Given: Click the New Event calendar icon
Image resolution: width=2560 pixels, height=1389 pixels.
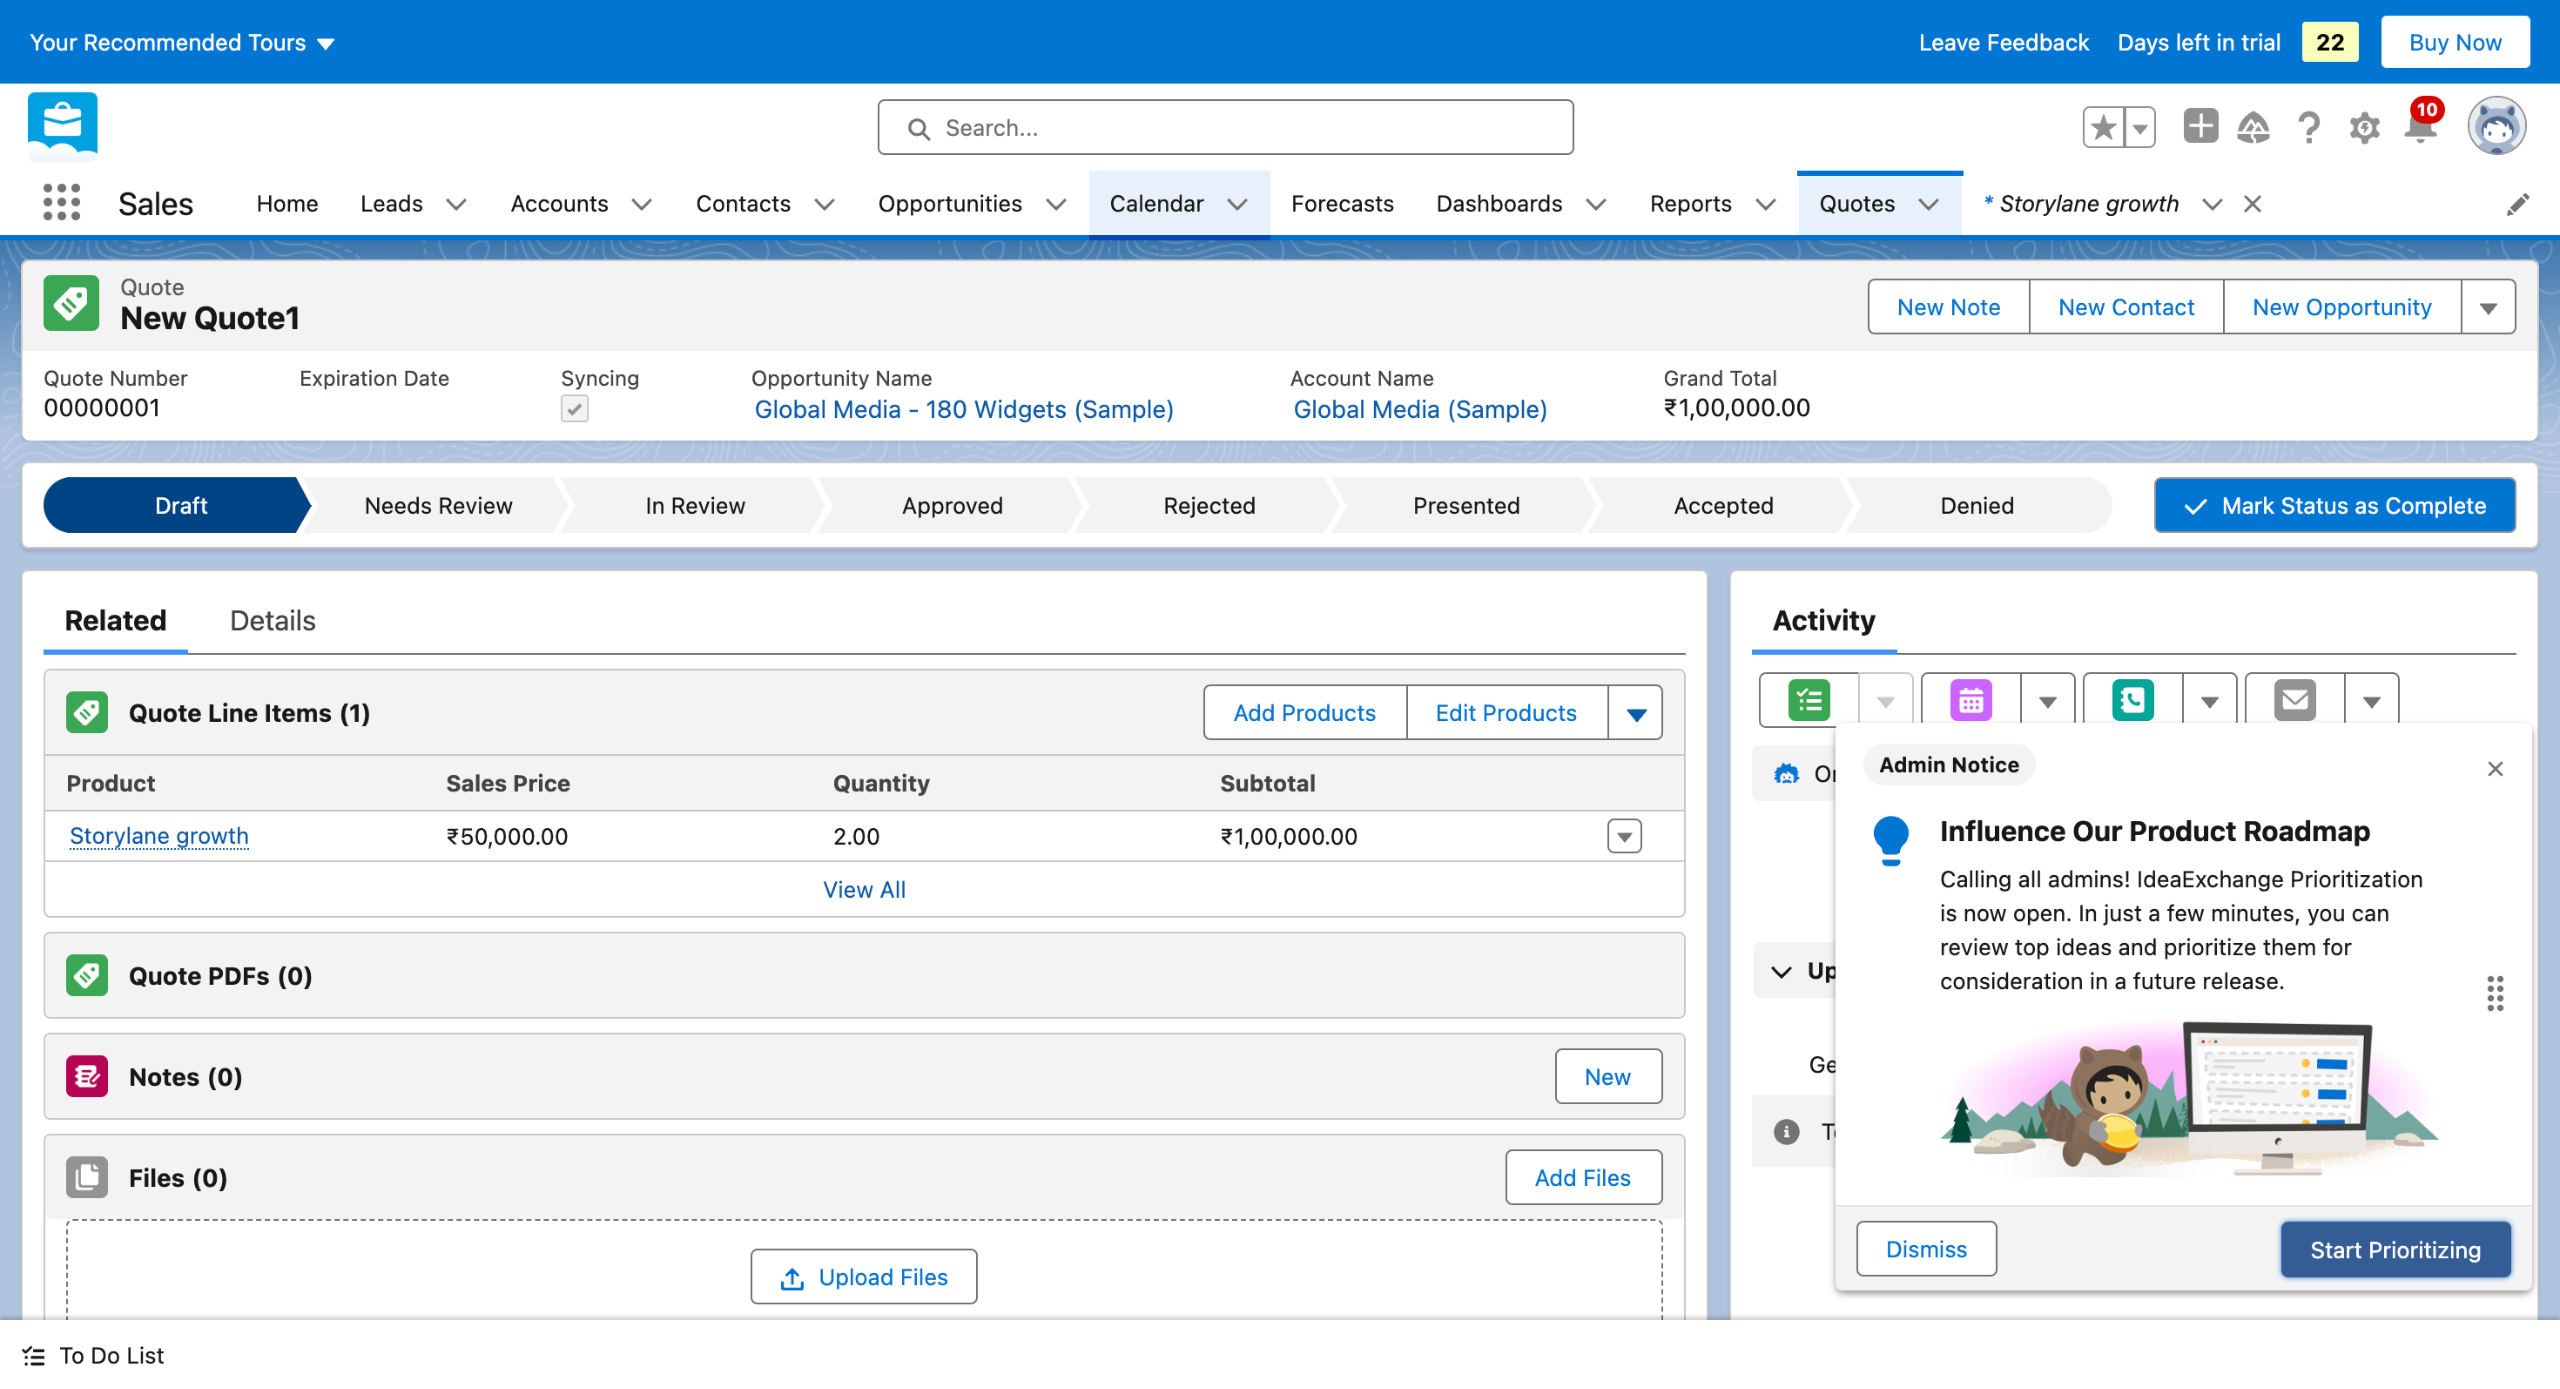Looking at the screenshot, I should [x=1970, y=701].
